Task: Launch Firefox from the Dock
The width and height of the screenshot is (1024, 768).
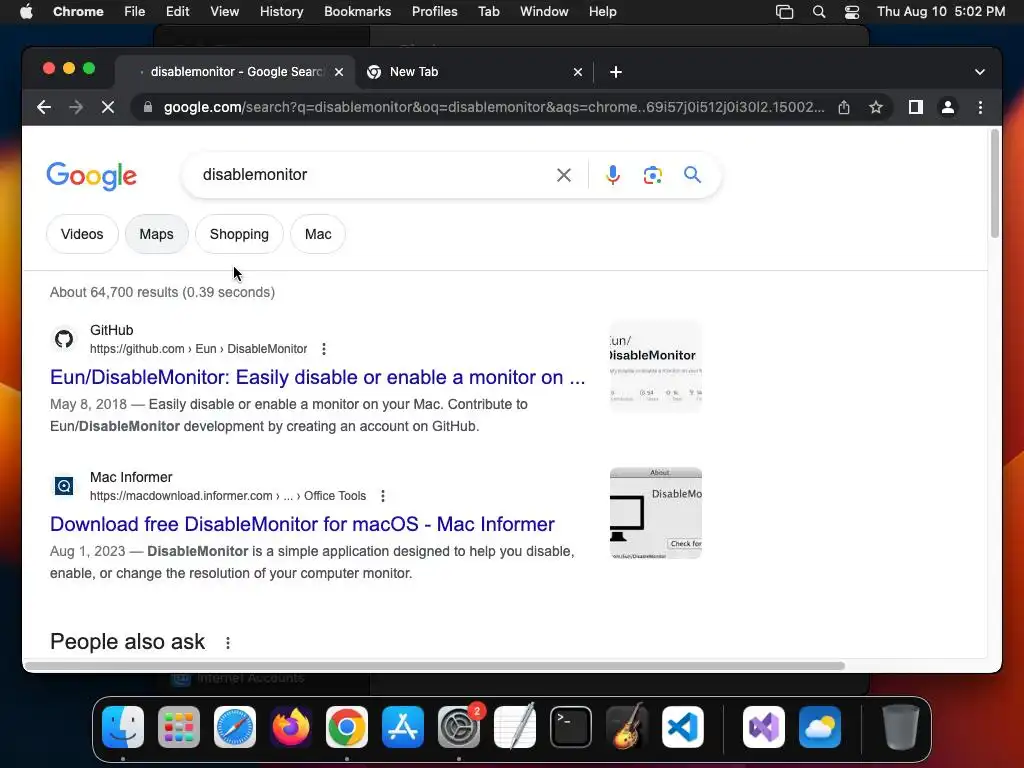Action: click(291, 727)
